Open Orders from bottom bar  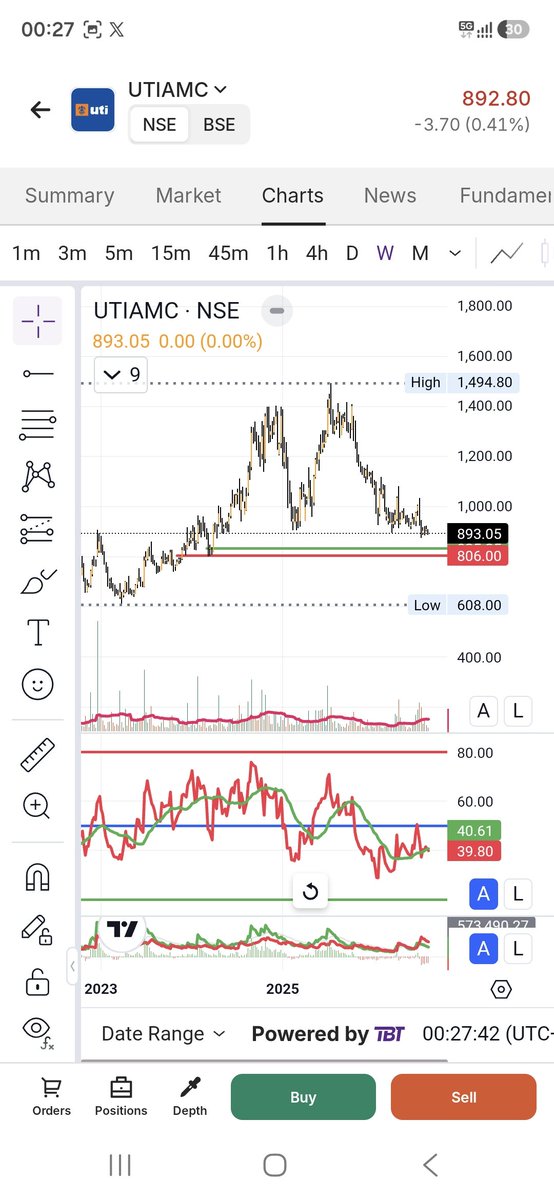pyautogui.click(x=52, y=1096)
